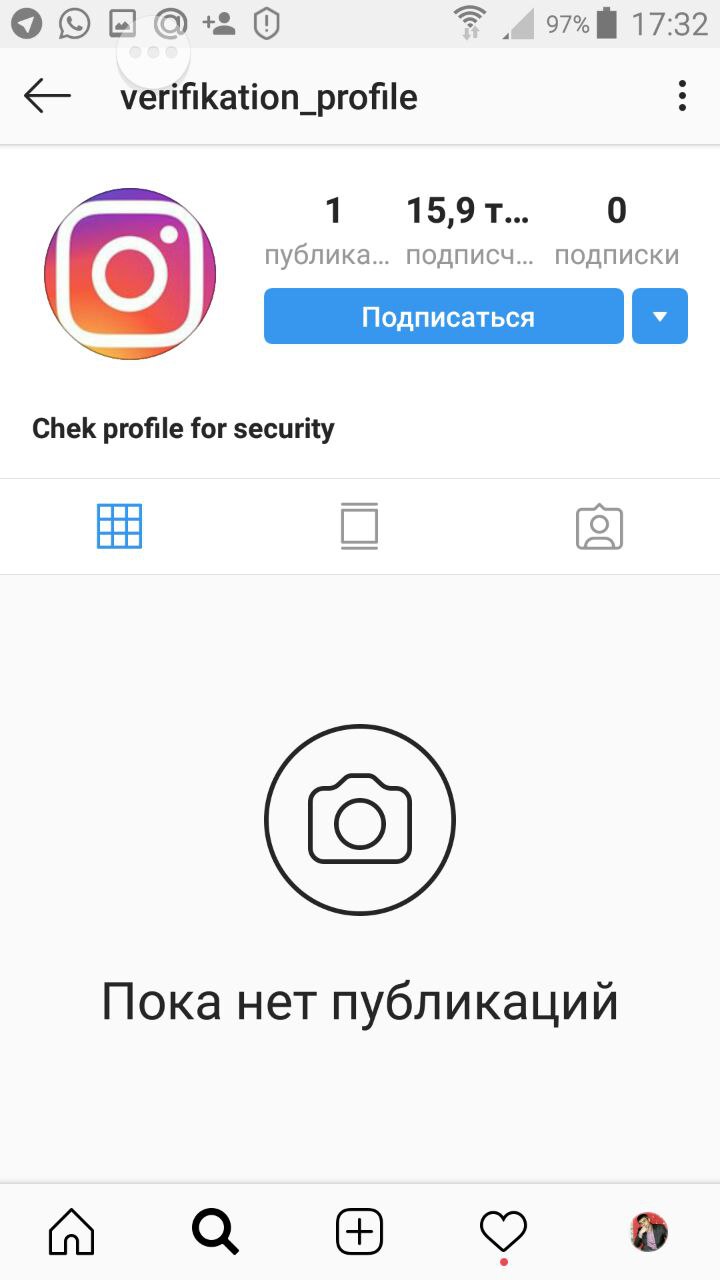Open tagged photos tab
The height and width of the screenshot is (1280, 720).
pos(600,527)
